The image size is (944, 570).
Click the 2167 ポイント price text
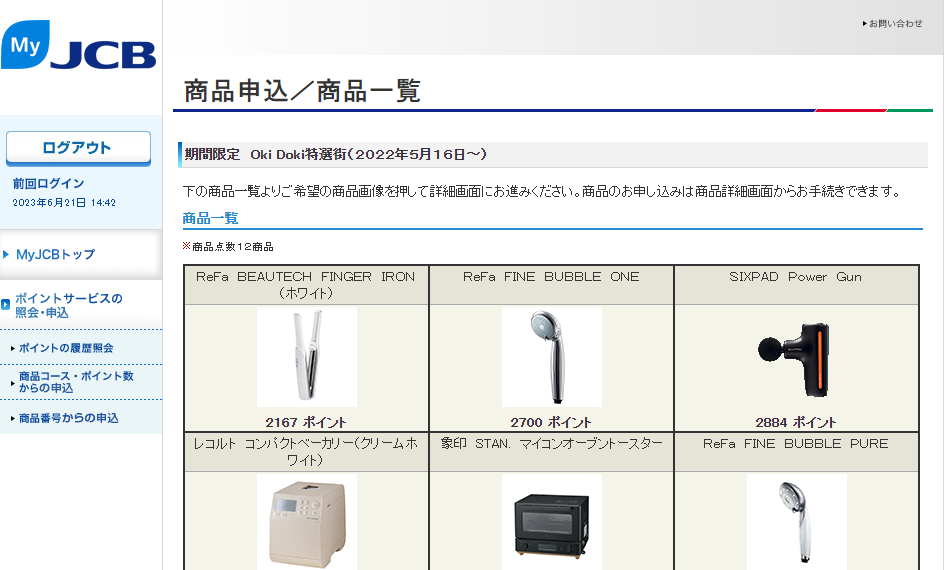306,423
